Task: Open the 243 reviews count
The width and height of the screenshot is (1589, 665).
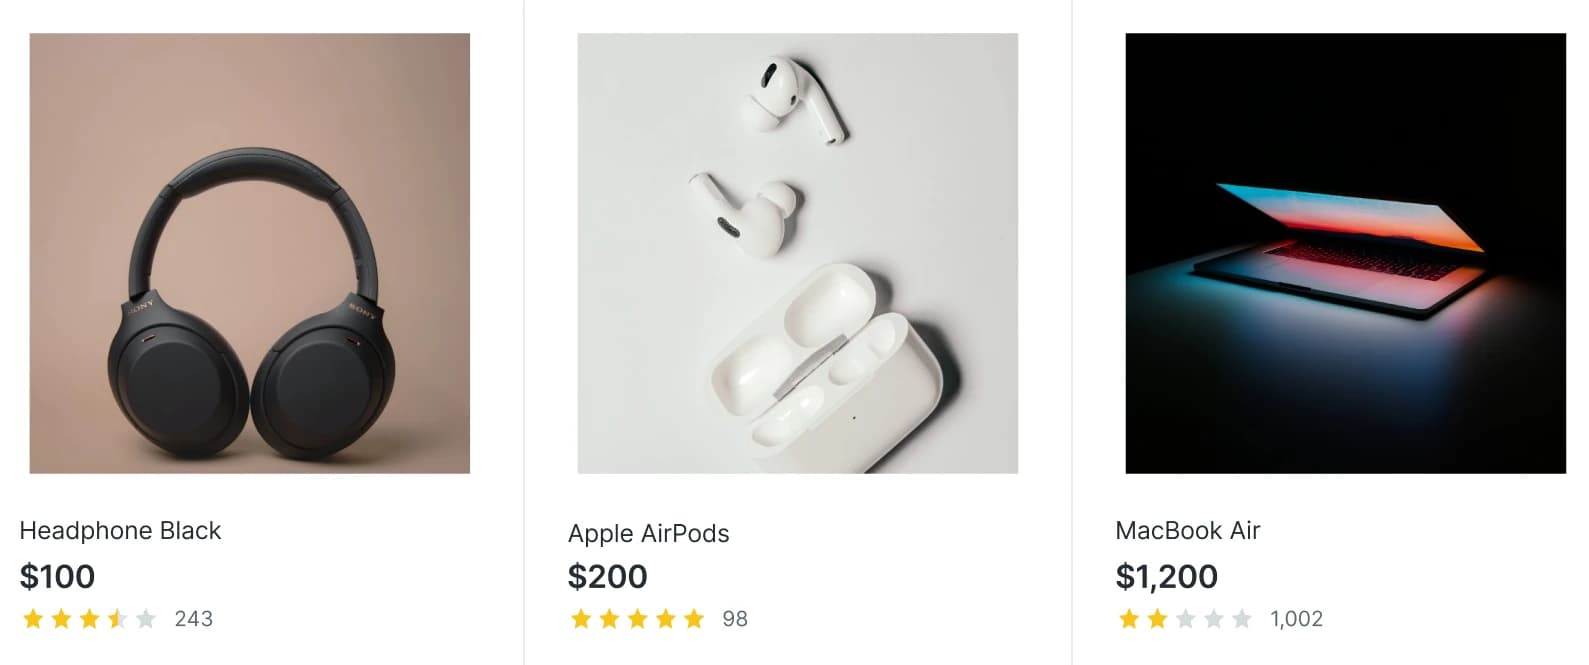Action: (193, 619)
